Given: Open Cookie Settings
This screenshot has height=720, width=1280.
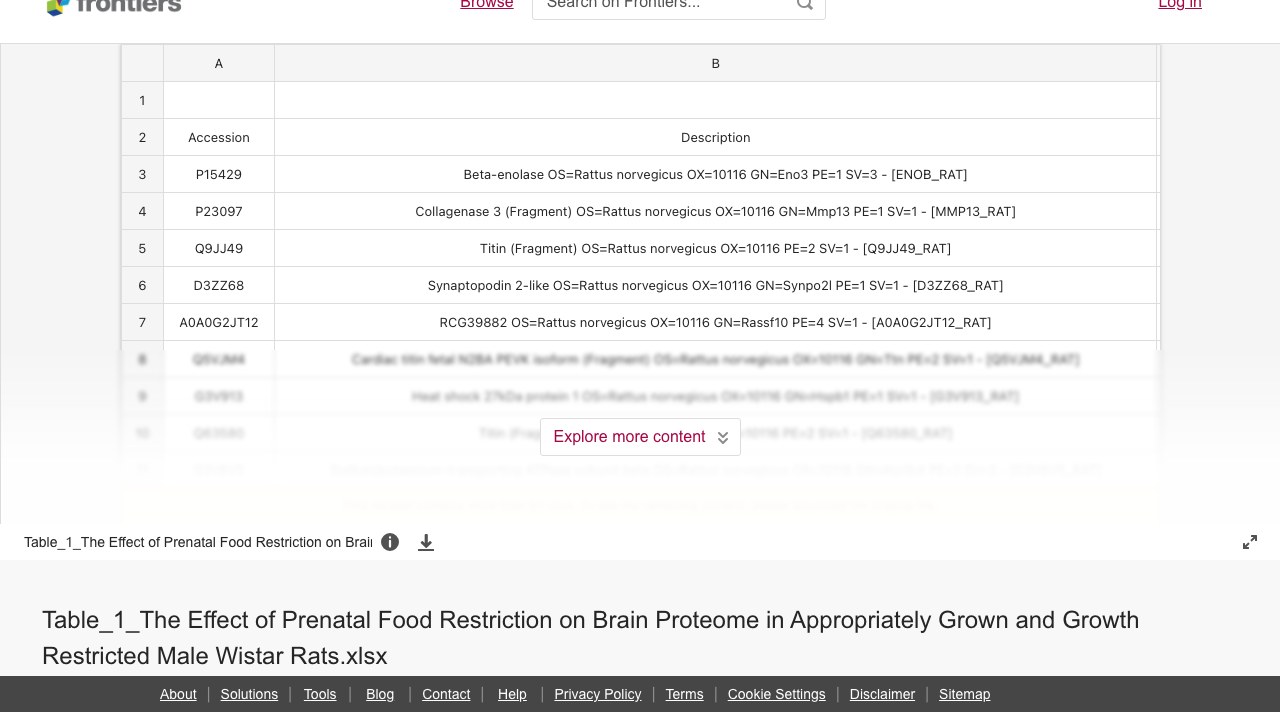Looking at the screenshot, I should click(777, 694).
